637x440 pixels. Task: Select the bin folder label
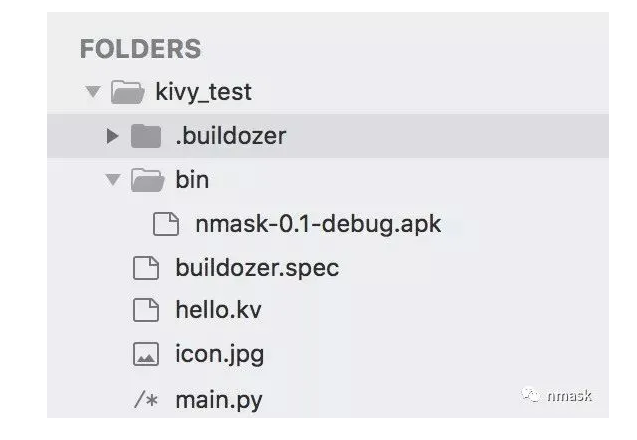pyautogui.click(x=192, y=180)
